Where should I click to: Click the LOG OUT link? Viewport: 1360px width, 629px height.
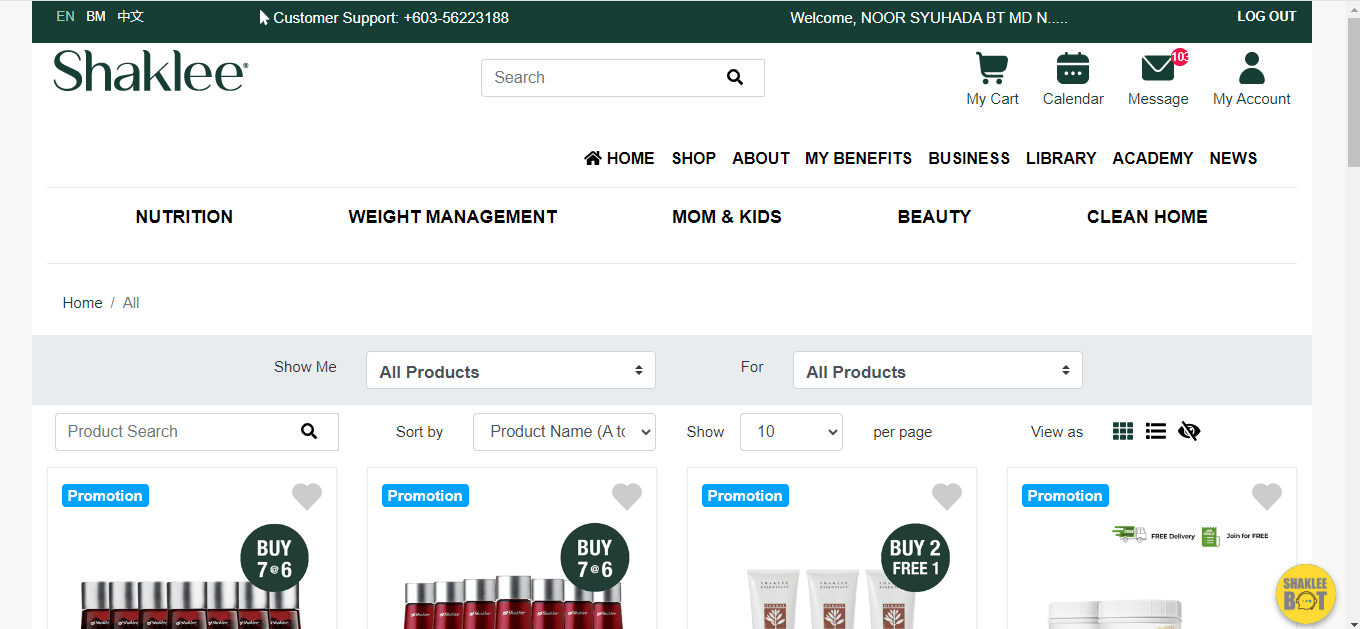1266,16
